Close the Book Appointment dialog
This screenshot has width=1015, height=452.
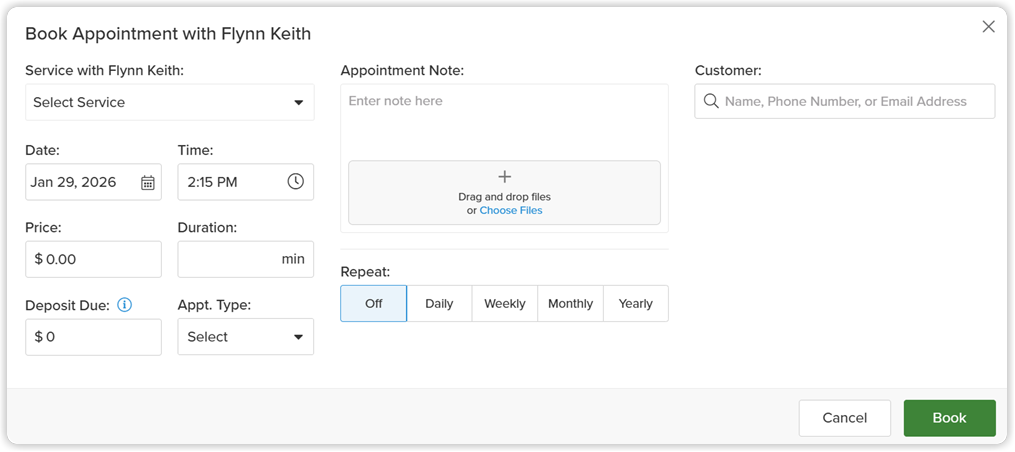pyautogui.click(x=988, y=27)
